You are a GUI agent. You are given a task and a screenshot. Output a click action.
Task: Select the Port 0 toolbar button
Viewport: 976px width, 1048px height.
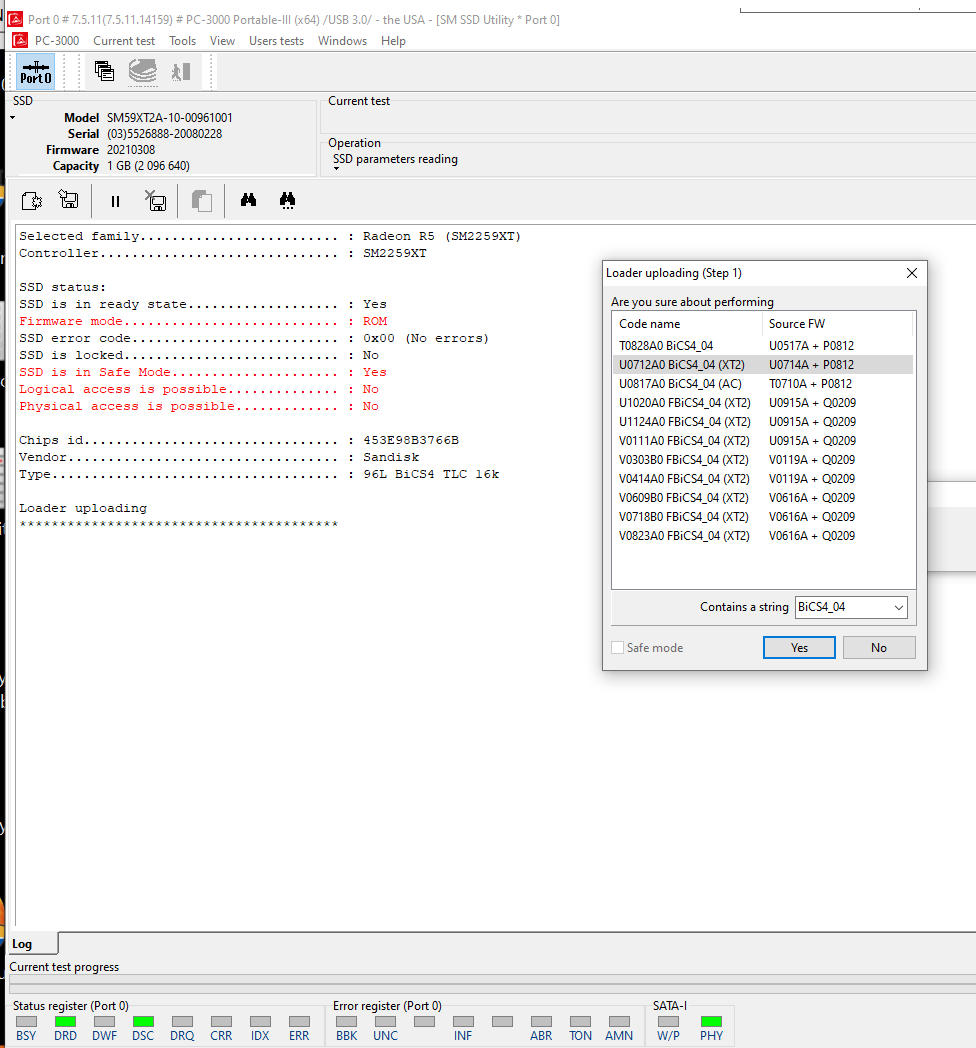pyautogui.click(x=35, y=72)
